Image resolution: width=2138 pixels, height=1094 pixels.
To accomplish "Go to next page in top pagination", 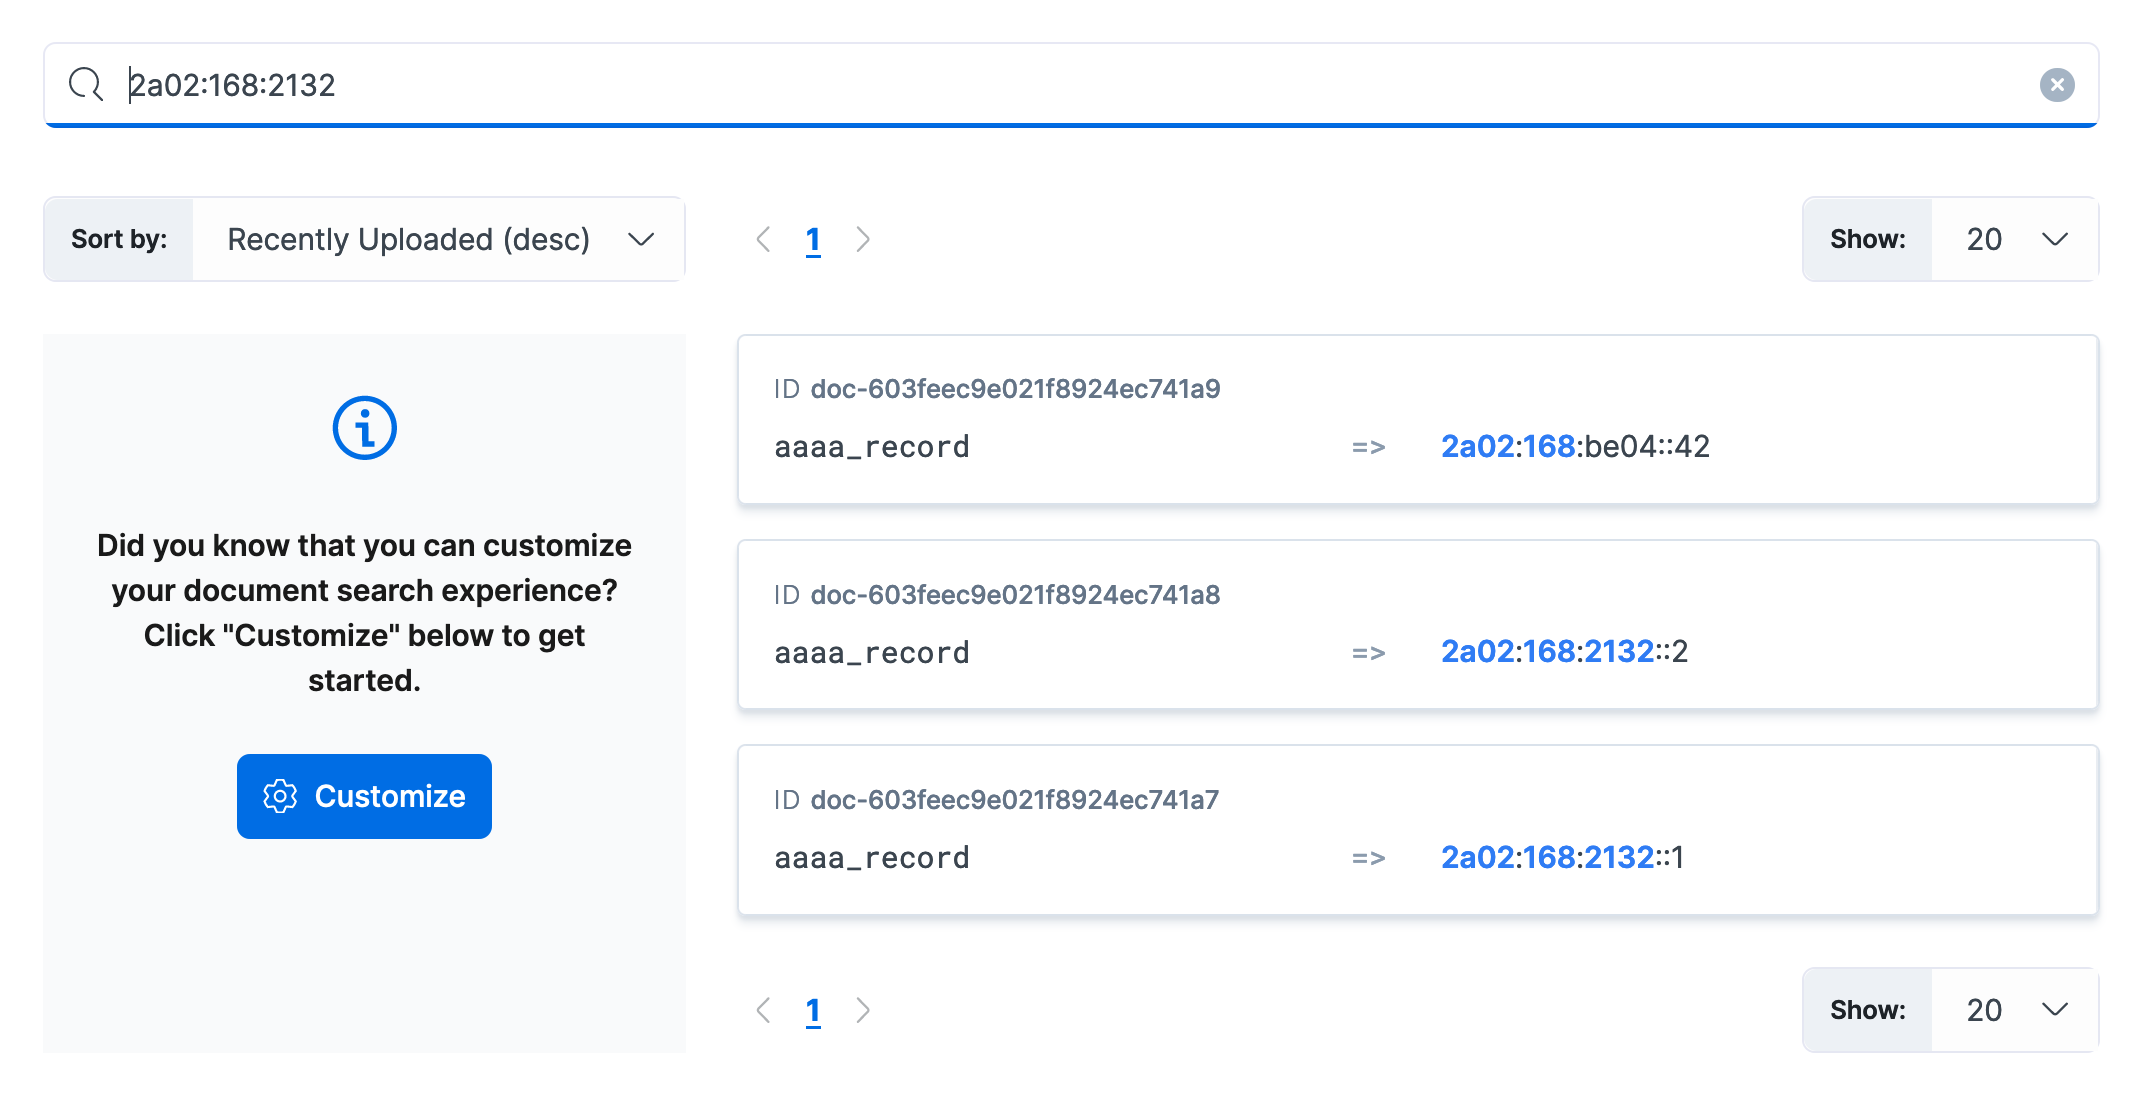I will (863, 240).
